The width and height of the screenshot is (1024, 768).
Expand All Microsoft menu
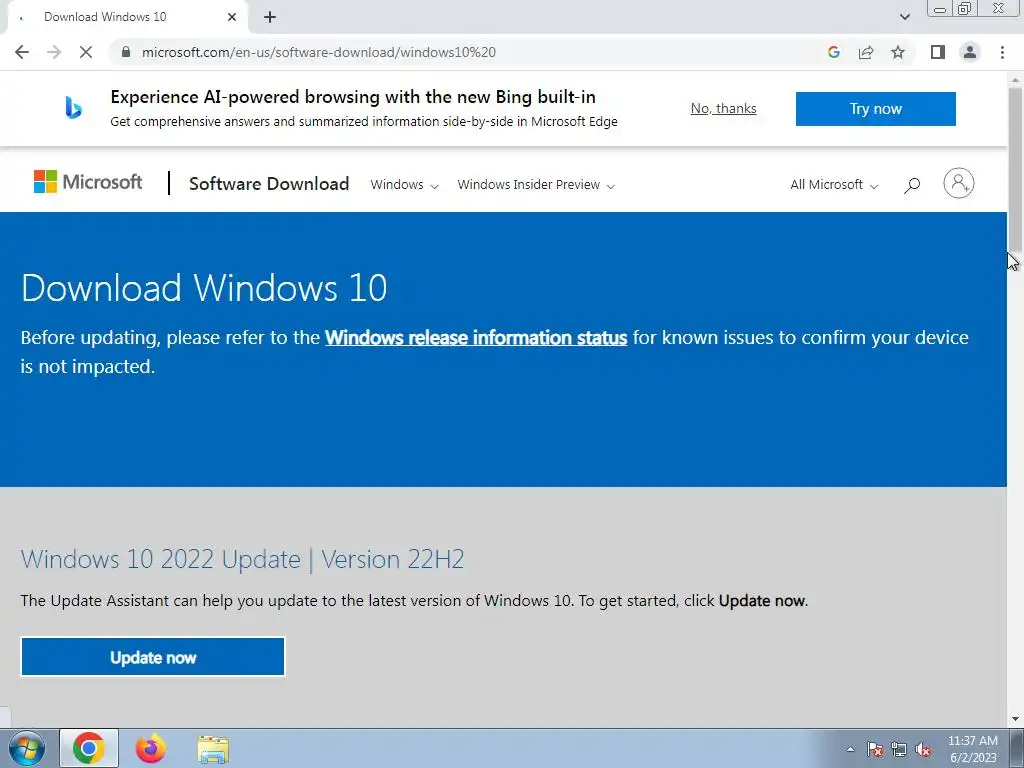point(834,185)
